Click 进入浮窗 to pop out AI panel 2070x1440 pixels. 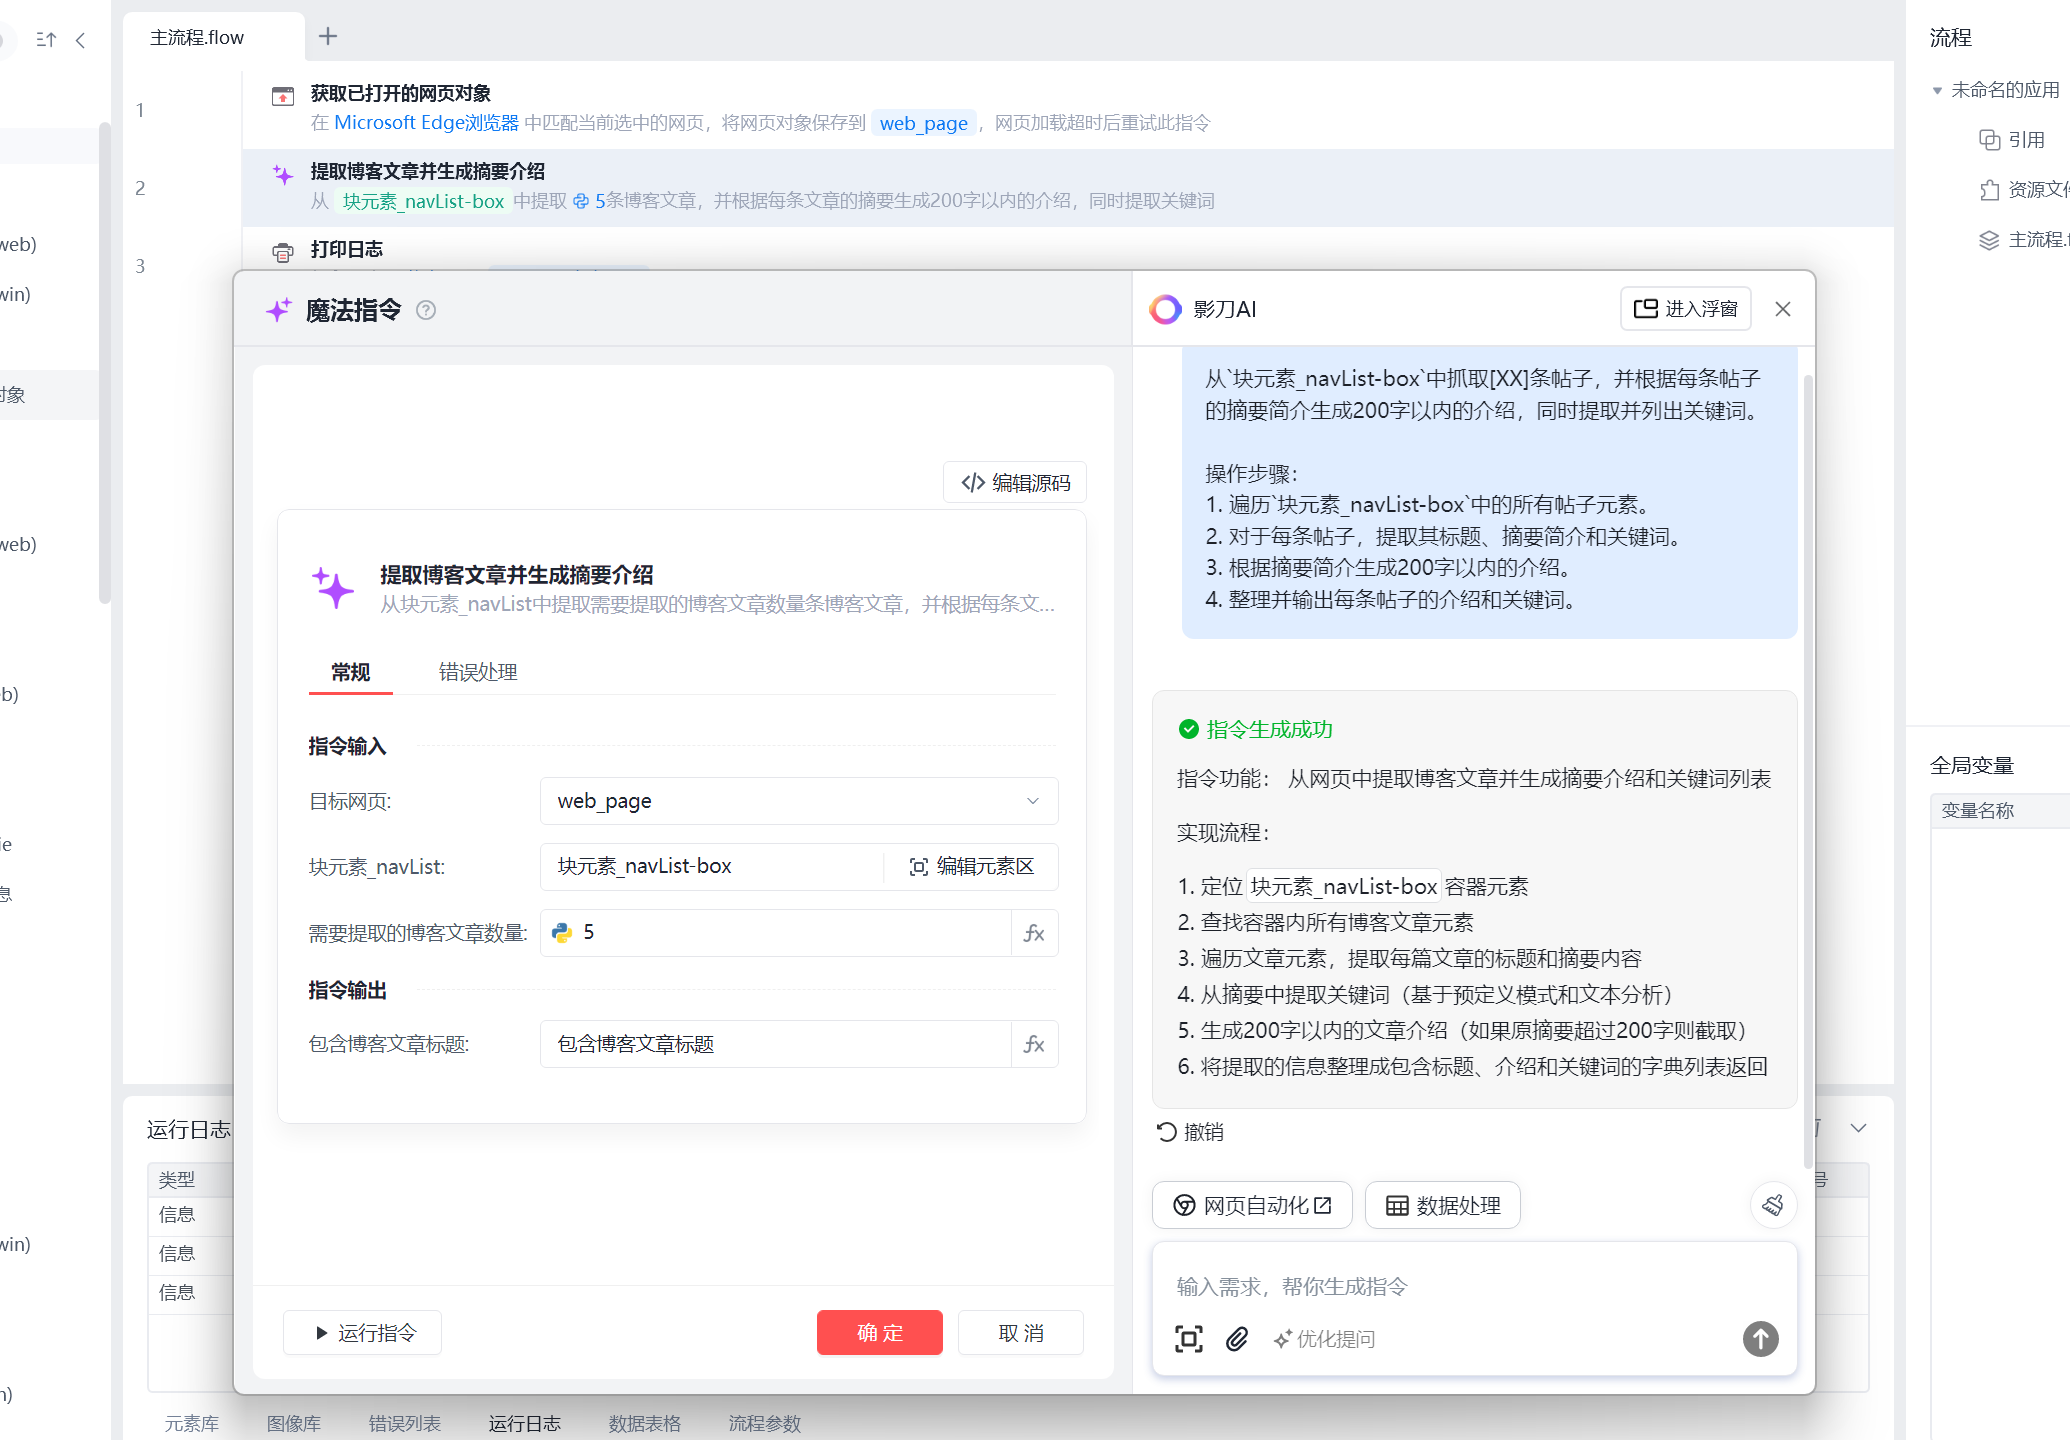pyautogui.click(x=1686, y=309)
